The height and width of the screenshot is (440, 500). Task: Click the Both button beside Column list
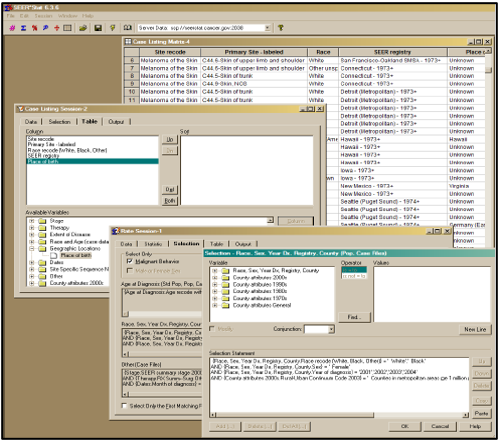pyautogui.click(x=170, y=201)
